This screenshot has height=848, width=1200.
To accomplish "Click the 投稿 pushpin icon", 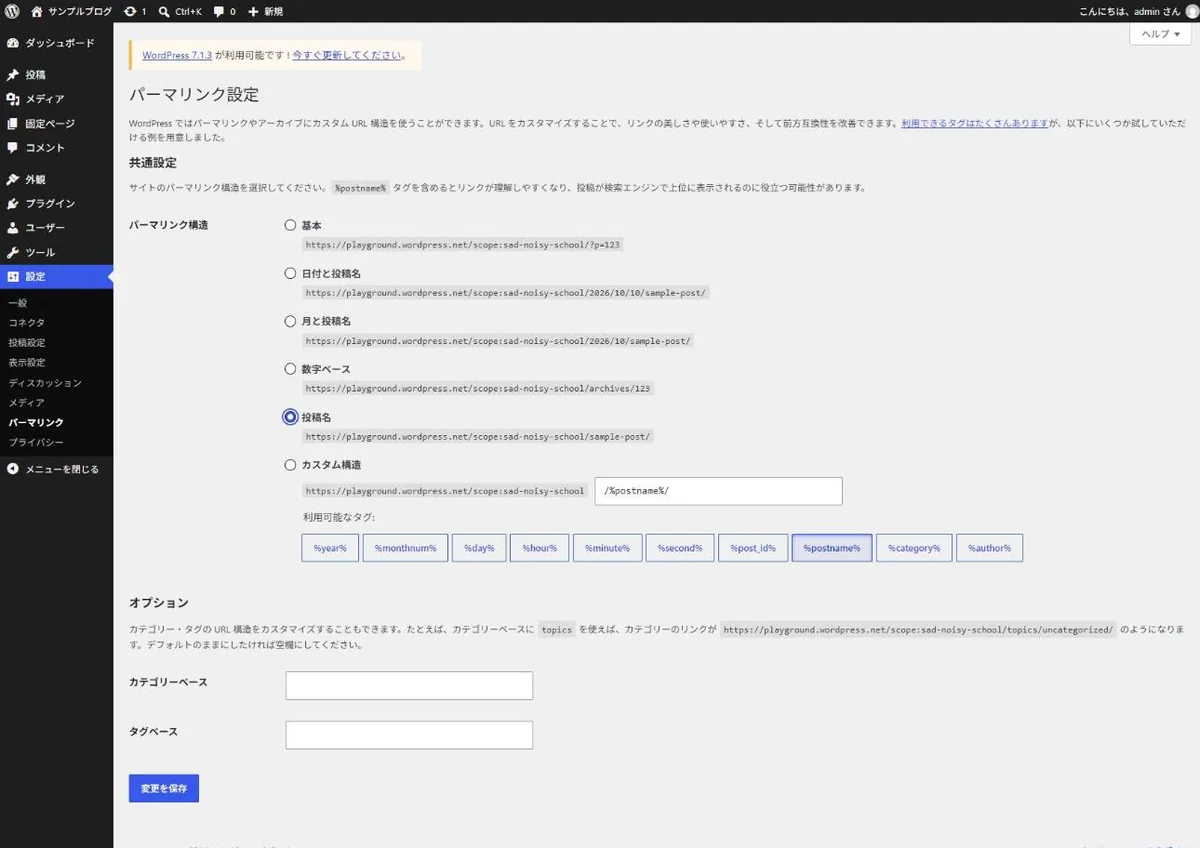I will pos(12,75).
